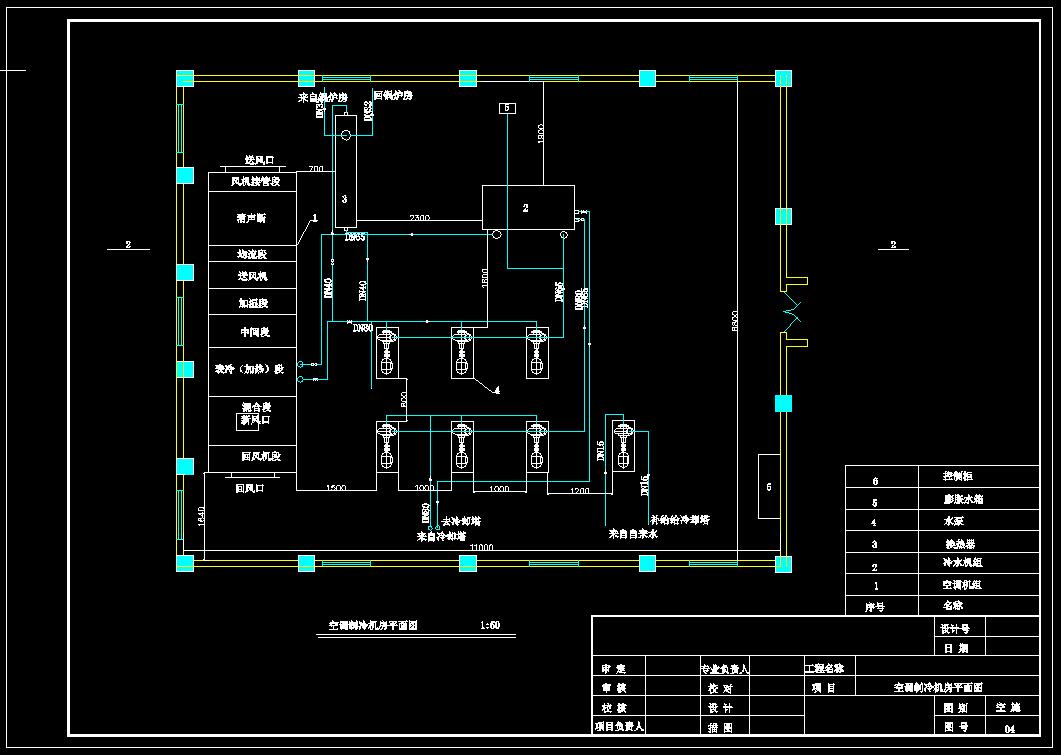Select the 消声断 section of air handler
Viewport: 1061px width, 755px height.
tap(252, 218)
